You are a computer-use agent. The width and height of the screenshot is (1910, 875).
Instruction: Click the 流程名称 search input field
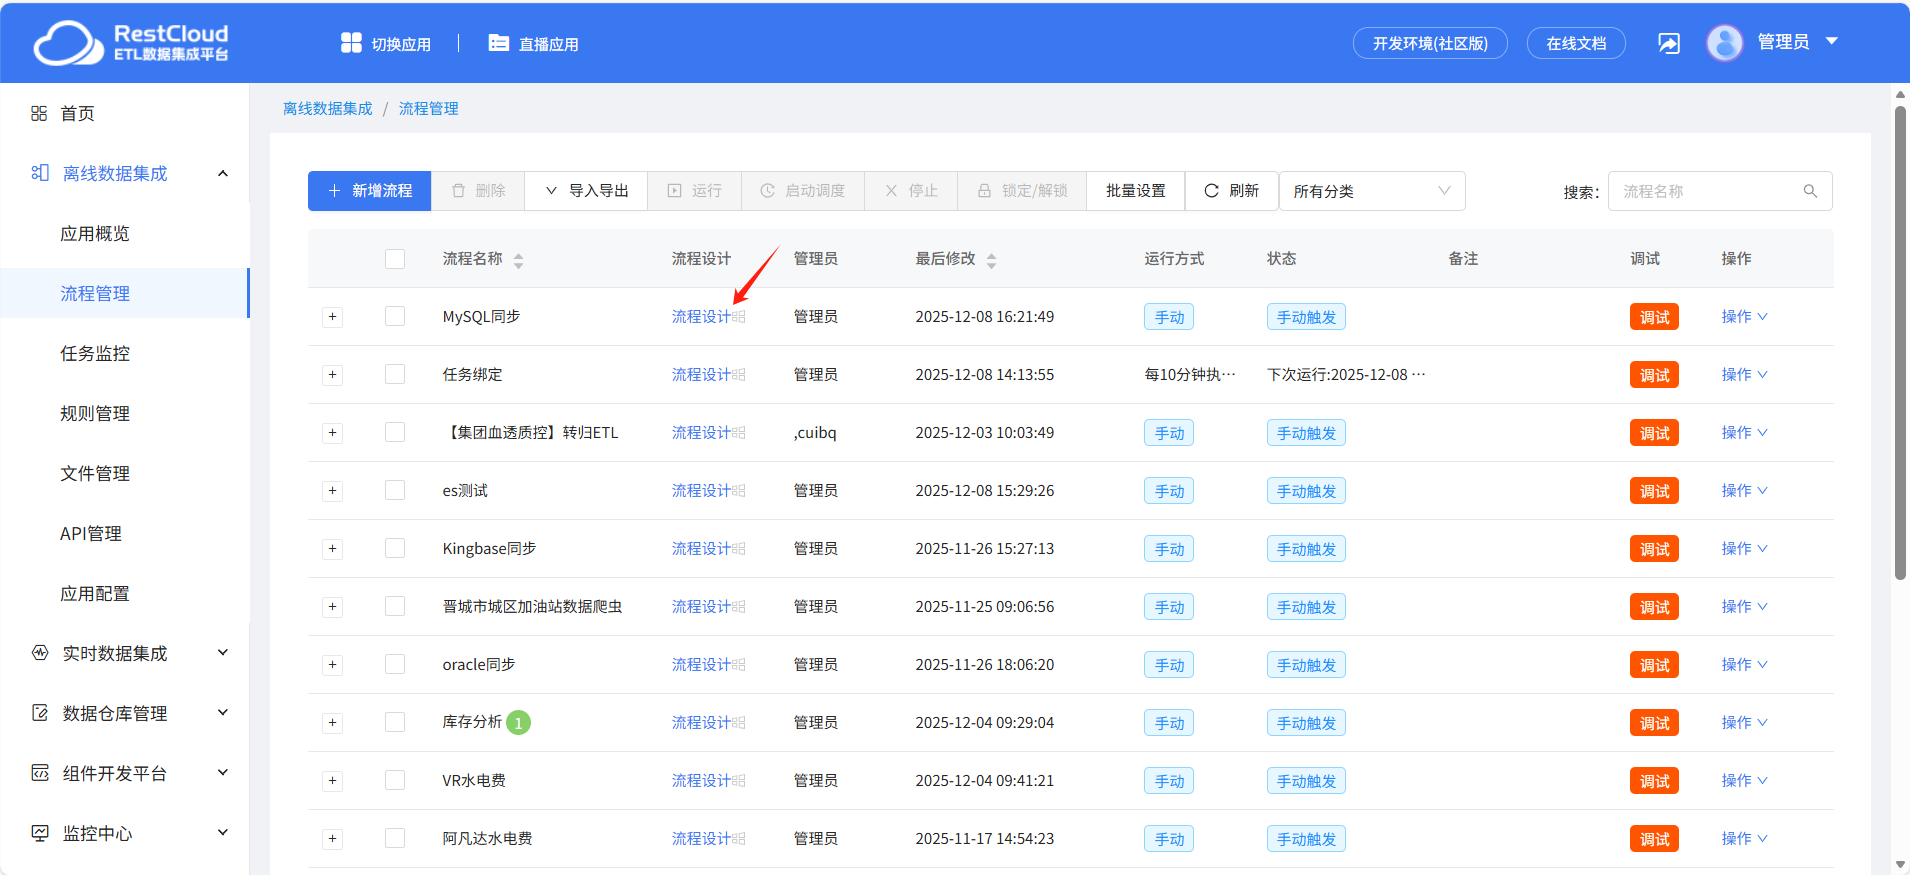1720,191
